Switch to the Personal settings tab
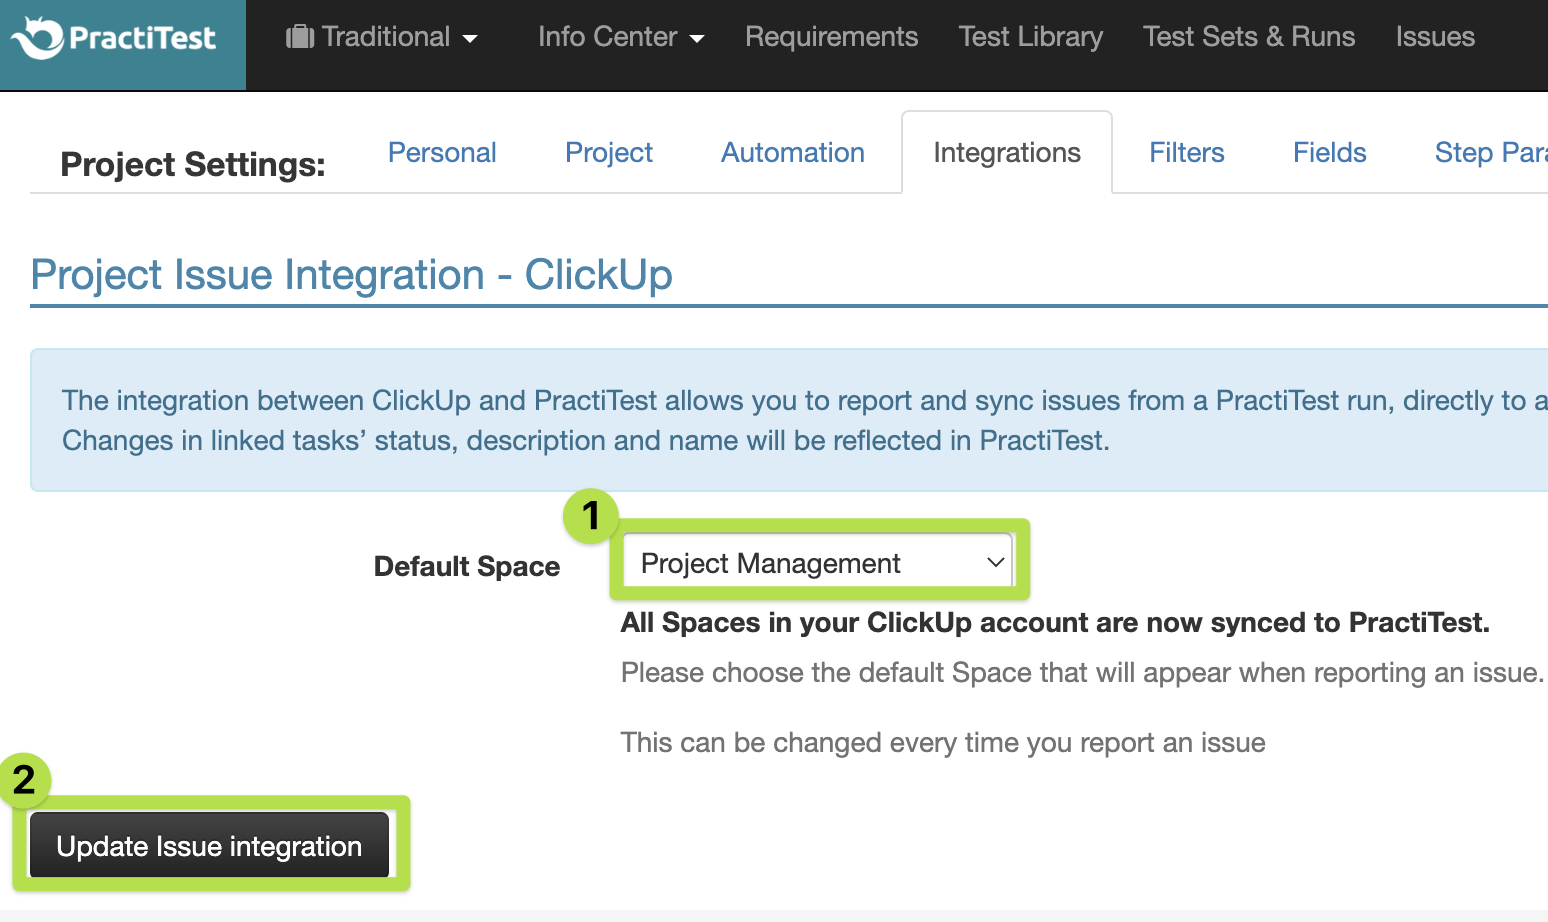This screenshot has width=1548, height=922. point(442,153)
